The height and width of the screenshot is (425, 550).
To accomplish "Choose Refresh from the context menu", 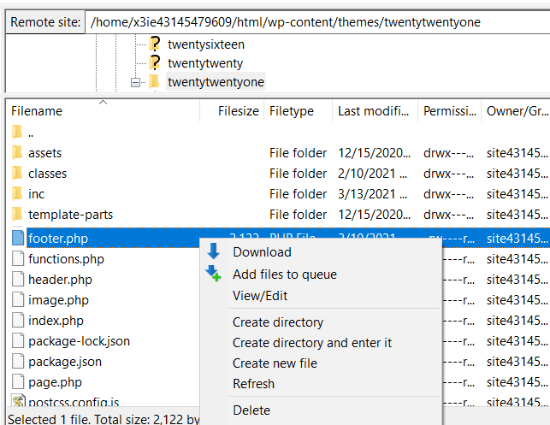I will tap(254, 384).
